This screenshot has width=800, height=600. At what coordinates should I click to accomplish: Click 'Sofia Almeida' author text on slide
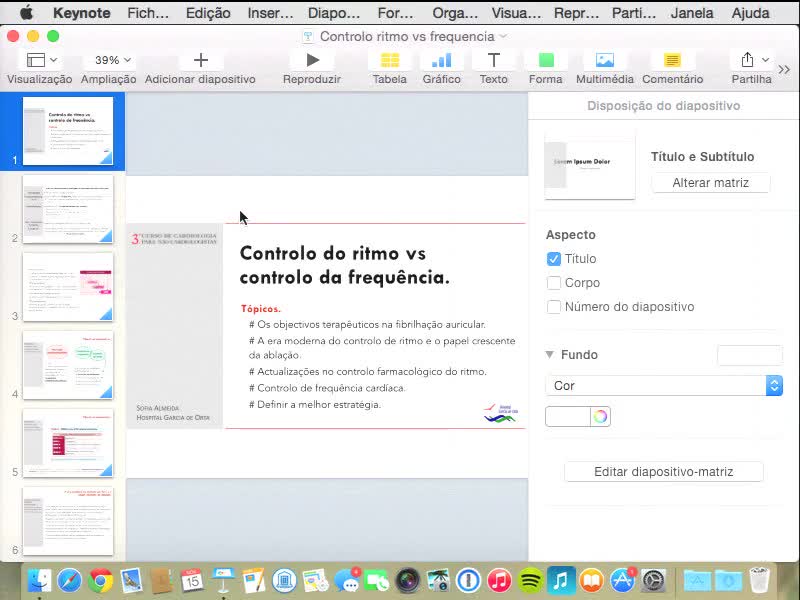coord(158,408)
